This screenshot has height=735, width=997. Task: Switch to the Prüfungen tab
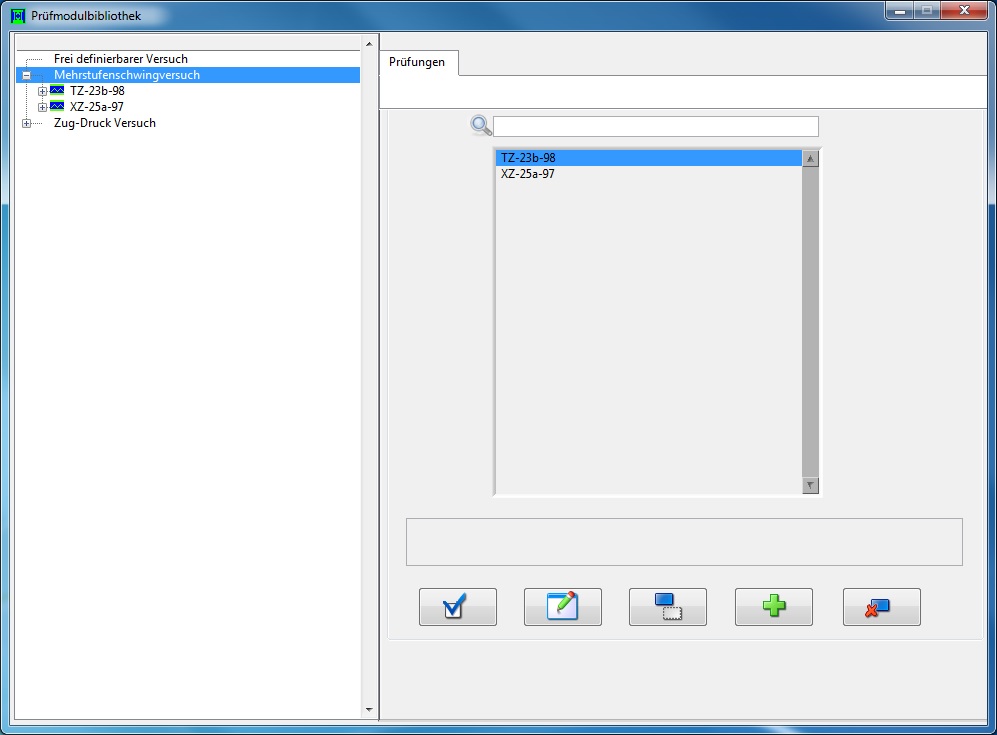pos(416,62)
